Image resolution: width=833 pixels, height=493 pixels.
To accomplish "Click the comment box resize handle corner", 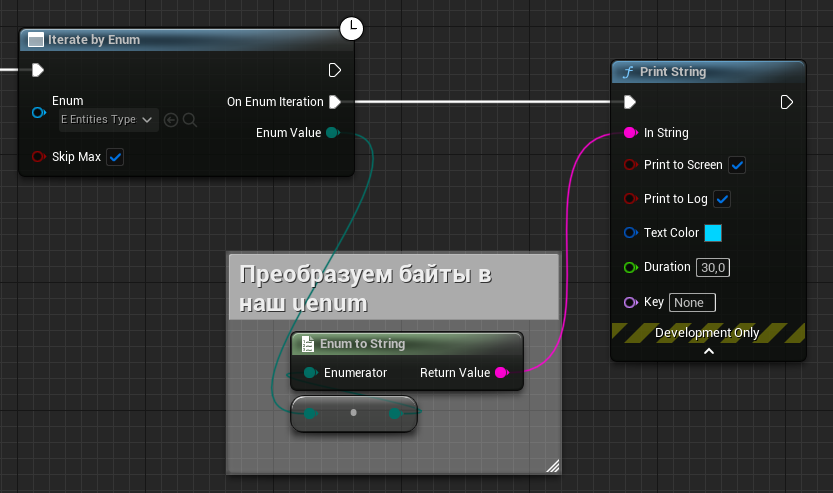I will pyautogui.click(x=552, y=465).
